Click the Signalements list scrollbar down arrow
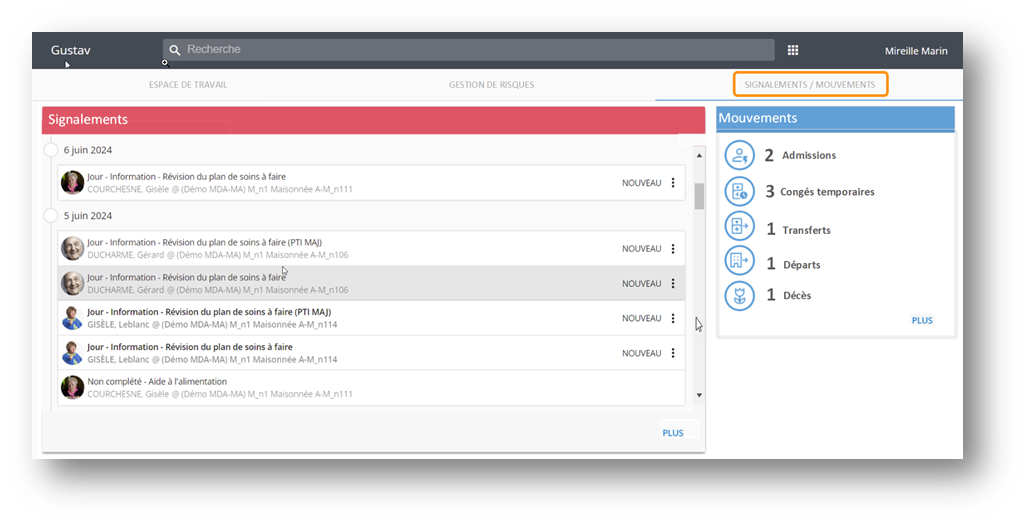Viewport: 1028px width, 524px height. pos(699,395)
